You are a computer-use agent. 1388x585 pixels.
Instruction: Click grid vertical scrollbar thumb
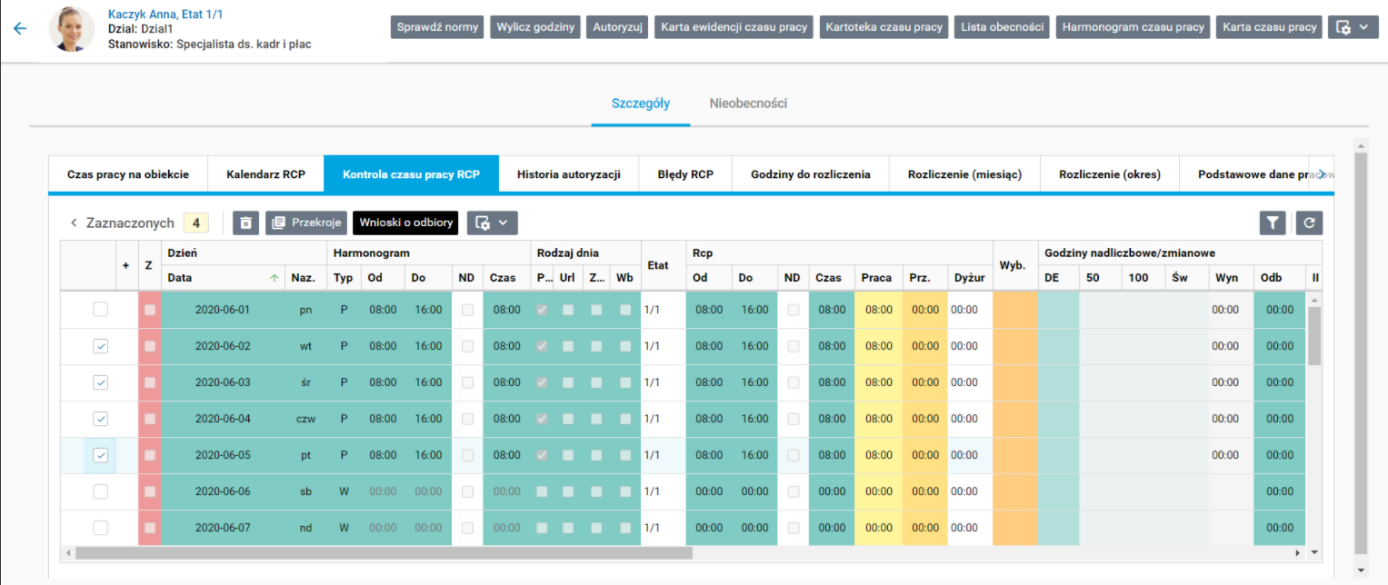click(1315, 336)
